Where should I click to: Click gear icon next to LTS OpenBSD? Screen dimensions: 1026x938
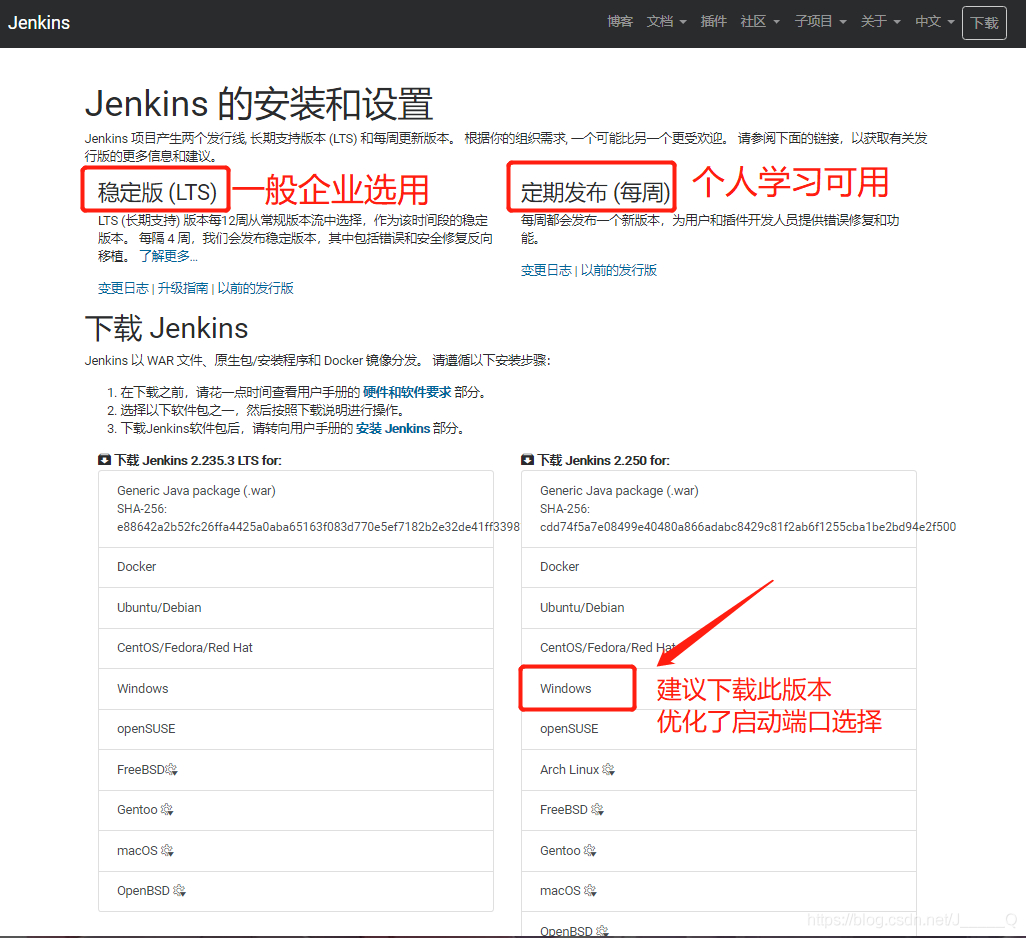pyautogui.click(x=179, y=891)
